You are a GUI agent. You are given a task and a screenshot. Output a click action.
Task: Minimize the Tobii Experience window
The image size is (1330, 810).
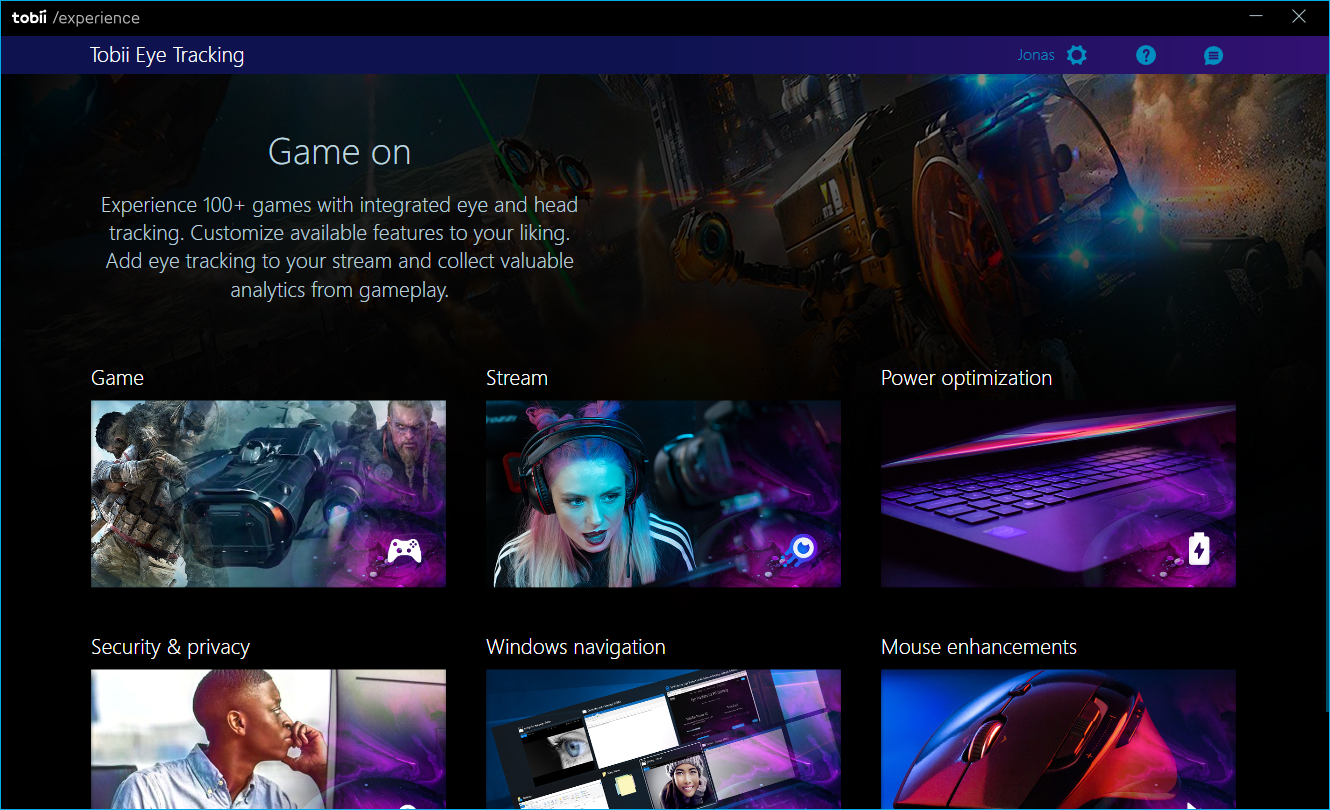1256,16
